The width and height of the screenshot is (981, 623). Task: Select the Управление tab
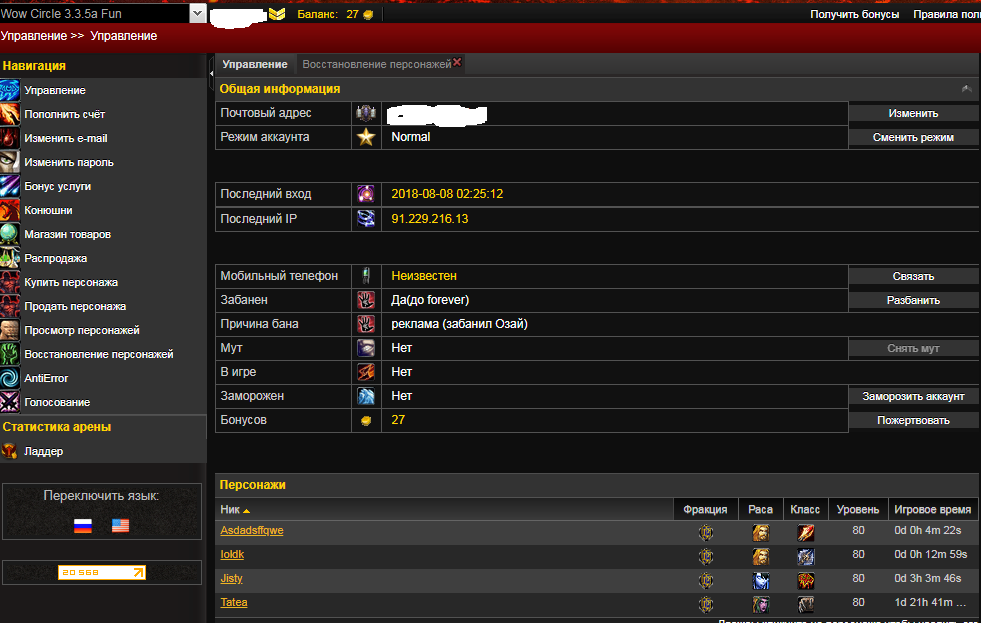(254, 64)
